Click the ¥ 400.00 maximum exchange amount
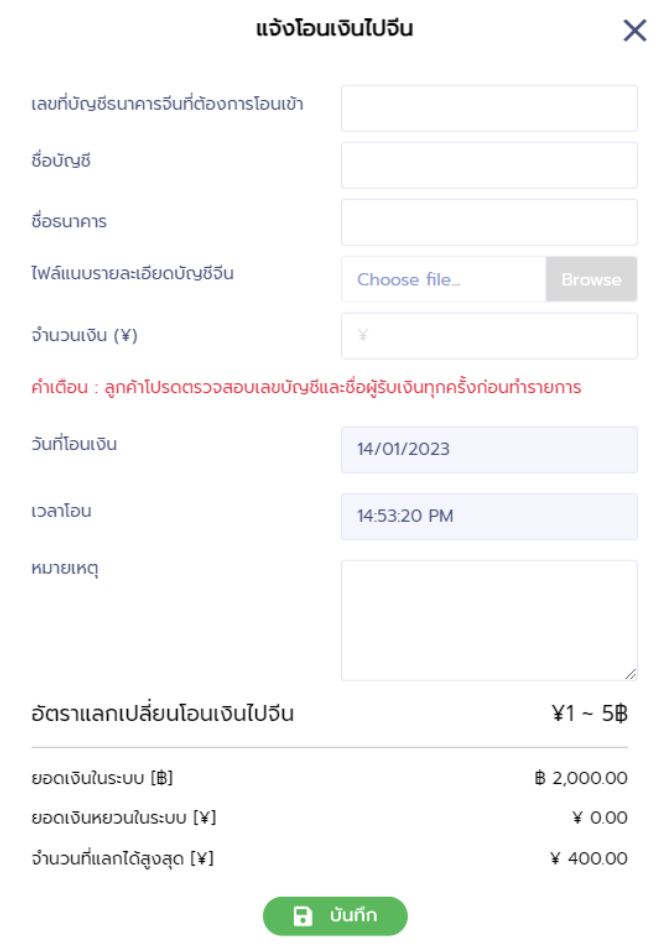 point(589,858)
